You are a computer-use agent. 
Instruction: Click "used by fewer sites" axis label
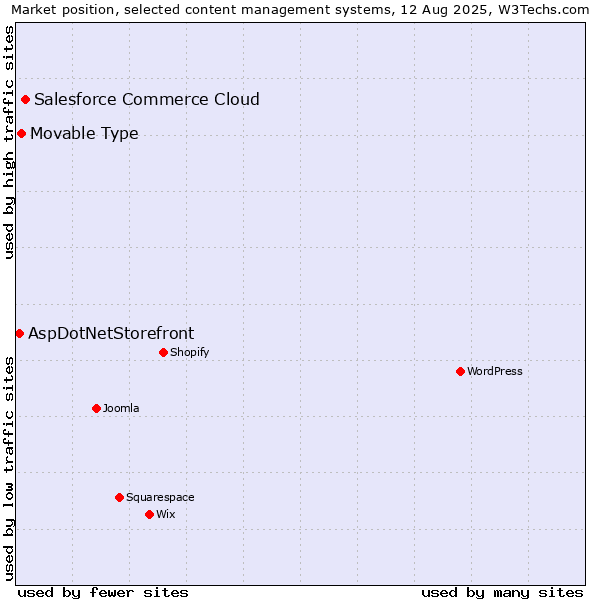(103, 593)
